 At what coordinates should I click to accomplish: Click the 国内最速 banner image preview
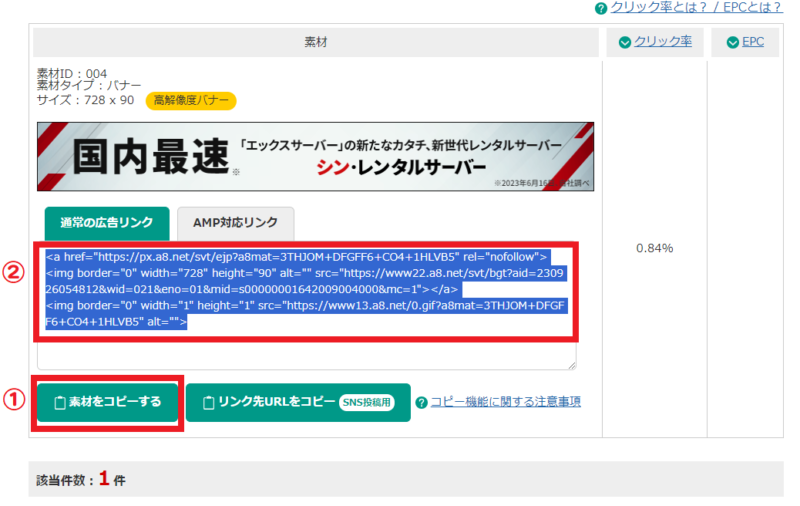pos(315,156)
